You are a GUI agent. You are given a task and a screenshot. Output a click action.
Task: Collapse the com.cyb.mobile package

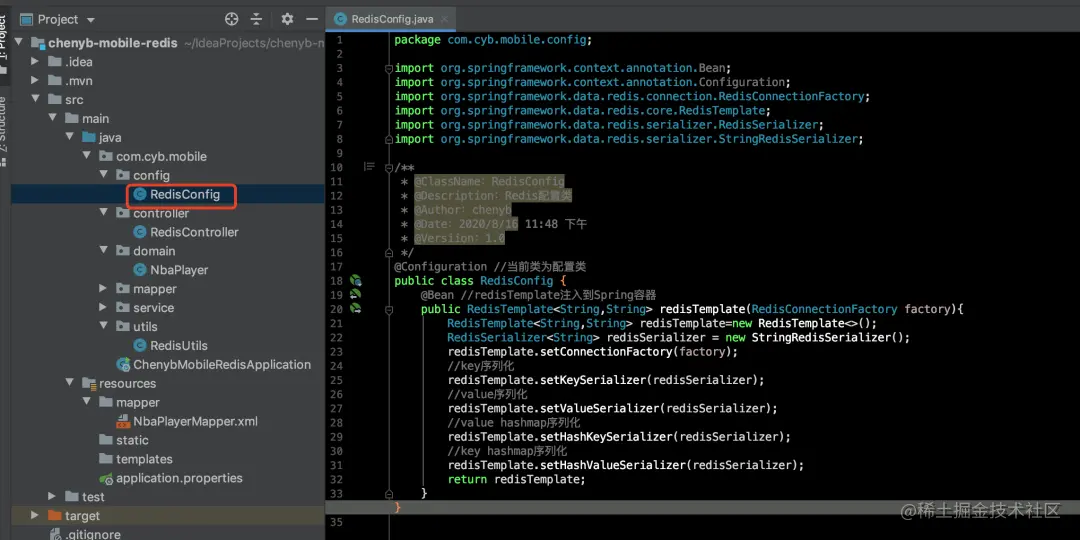[87, 156]
